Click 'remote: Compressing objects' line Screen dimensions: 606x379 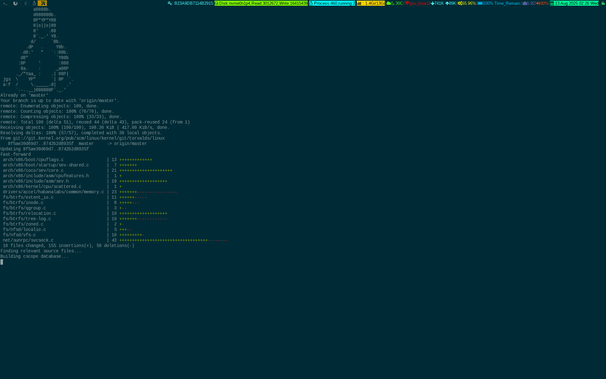[61, 117]
